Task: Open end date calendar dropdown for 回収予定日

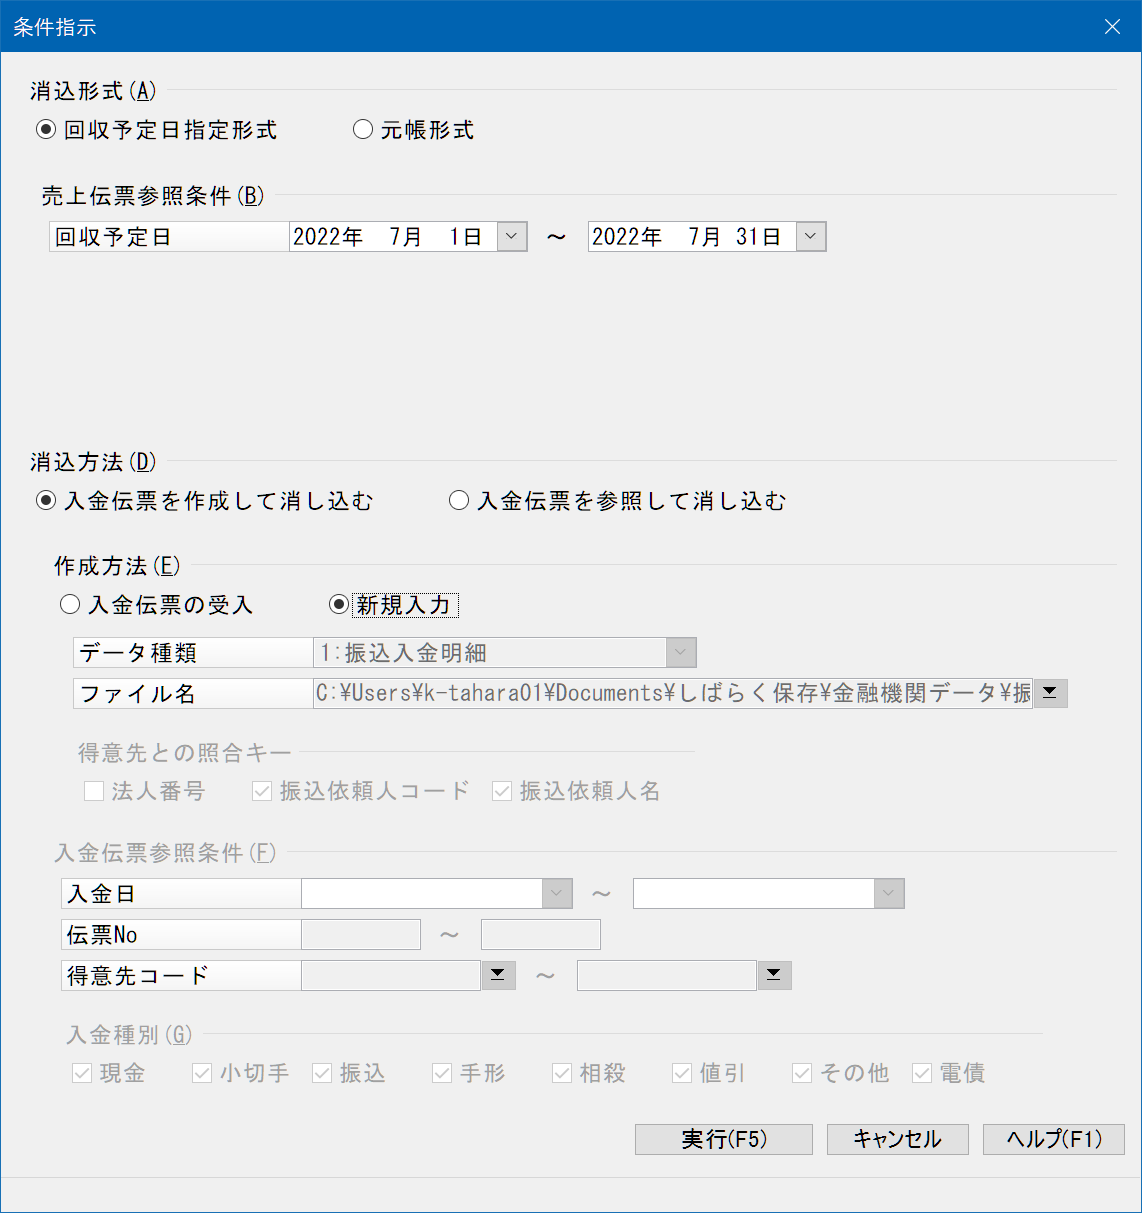Action: [811, 237]
